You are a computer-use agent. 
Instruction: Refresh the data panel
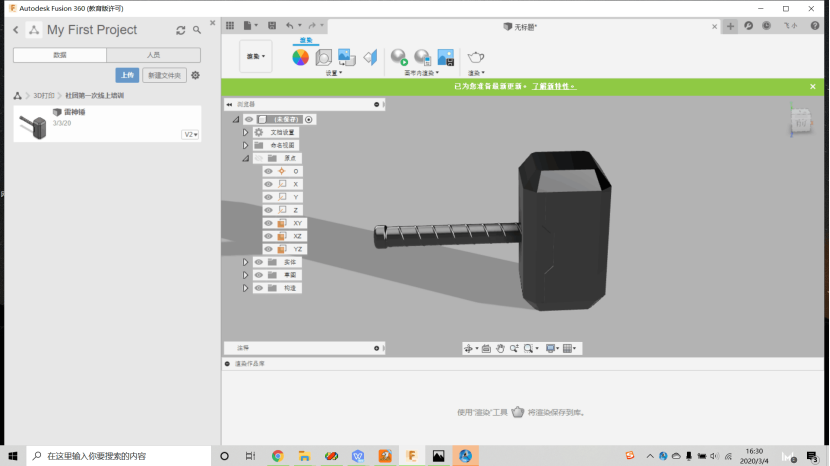click(181, 31)
